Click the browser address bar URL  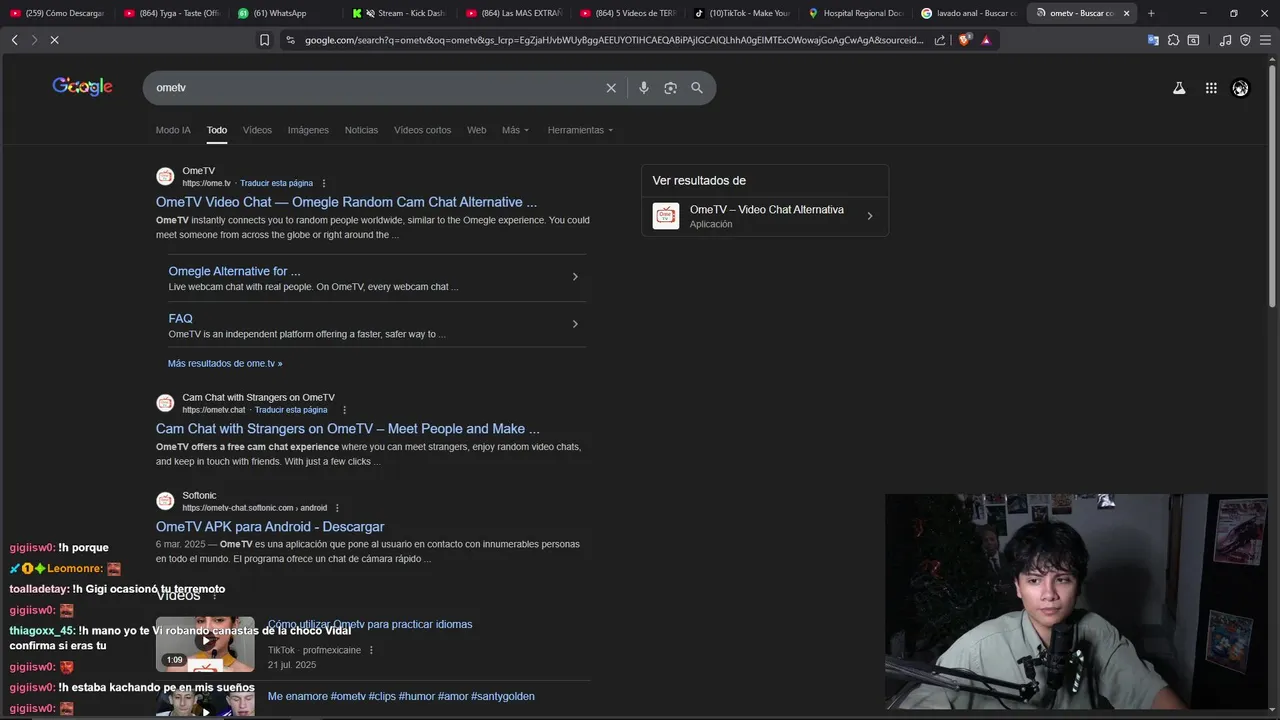pos(614,40)
